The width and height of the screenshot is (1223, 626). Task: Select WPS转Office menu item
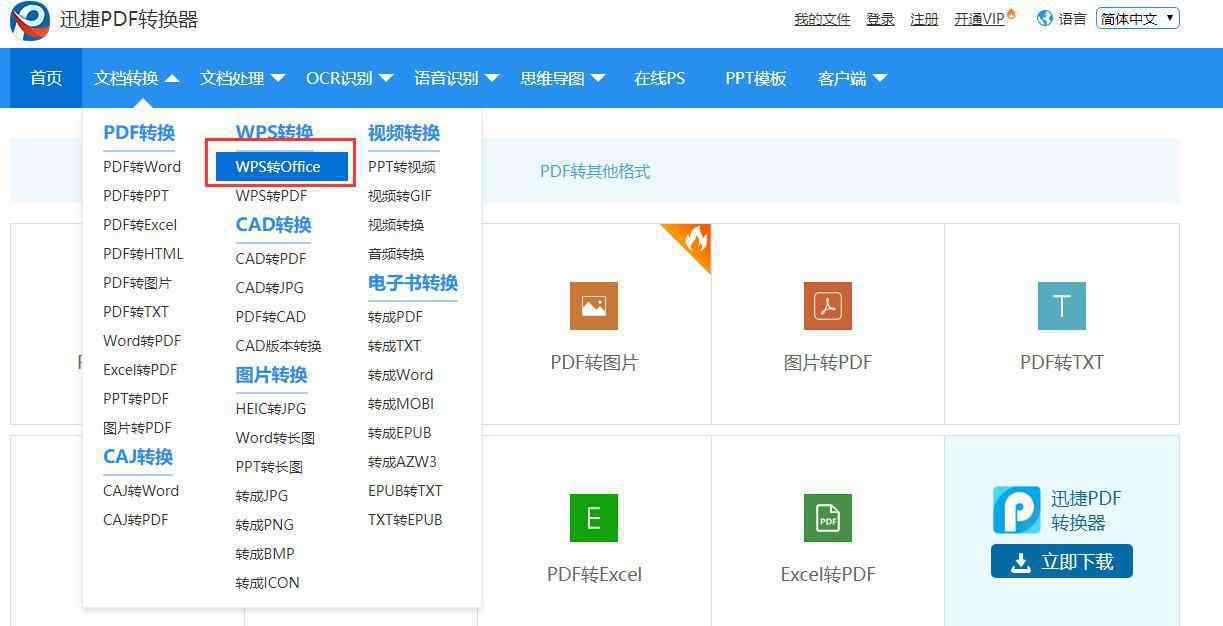click(x=281, y=166)
